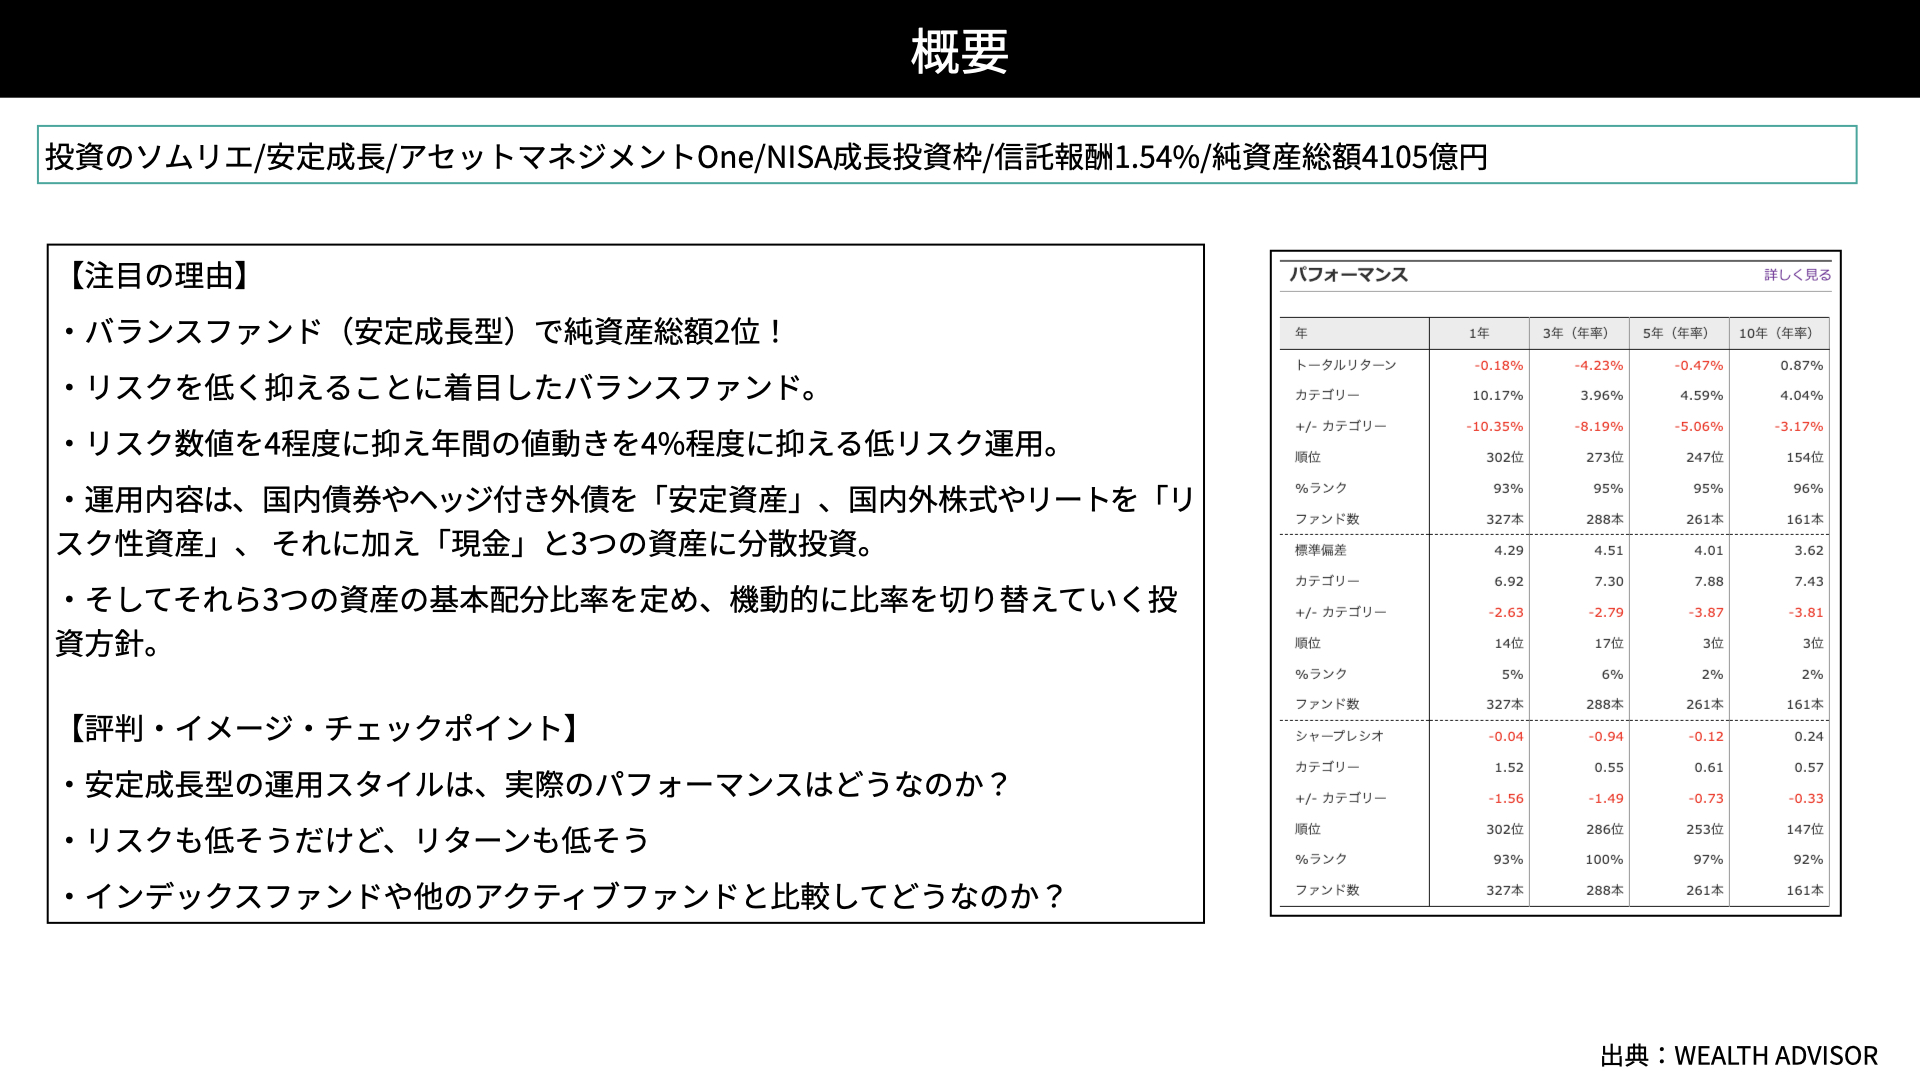
Task: Click the 出典：WEALTH ADVISOR credit
Action: [1739, 1056]
